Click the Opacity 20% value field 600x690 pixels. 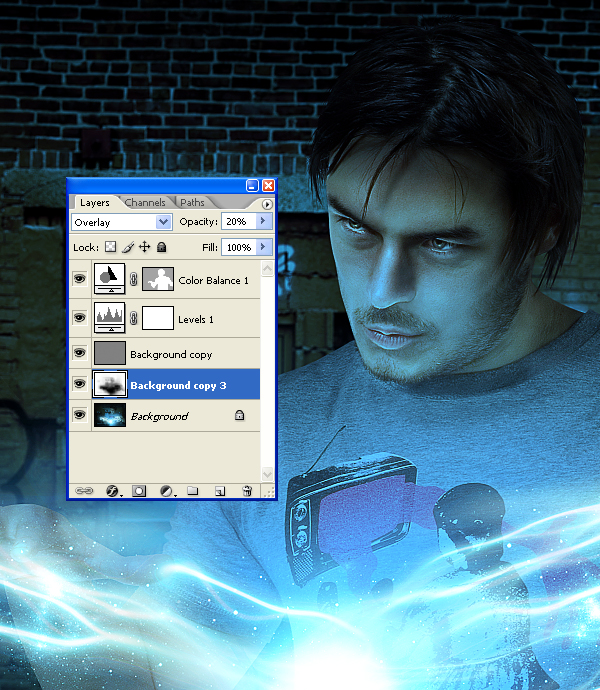[239, 221]
